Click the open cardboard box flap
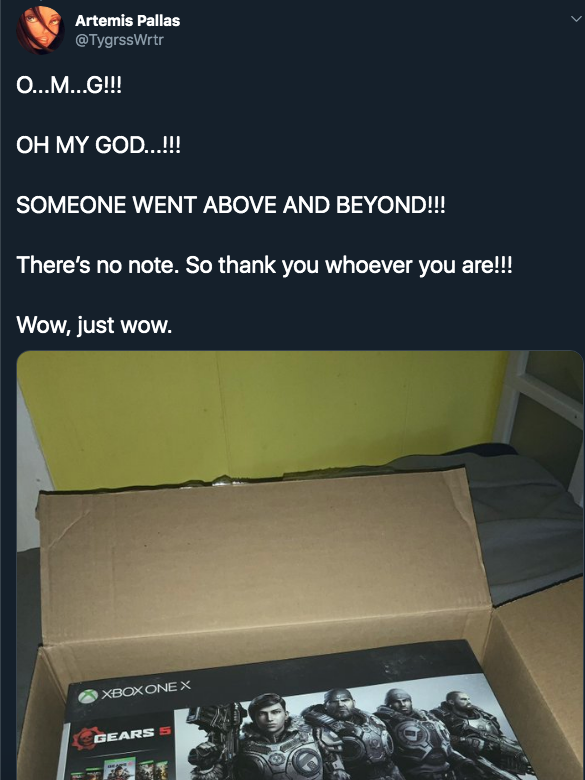Screen dimensions: 585x780 261,555
